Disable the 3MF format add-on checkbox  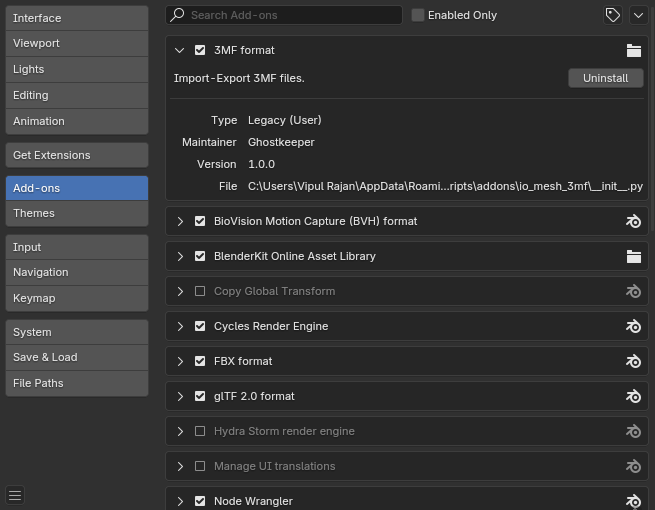200,50
